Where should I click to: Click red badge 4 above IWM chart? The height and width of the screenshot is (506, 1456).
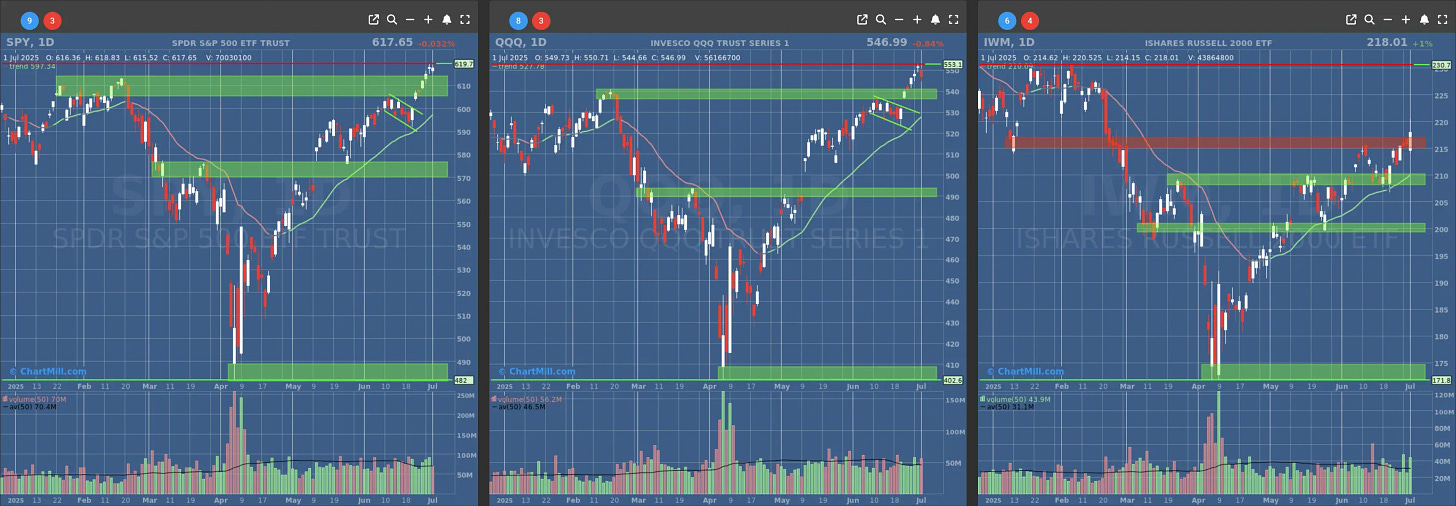[x=1030, y=20]
